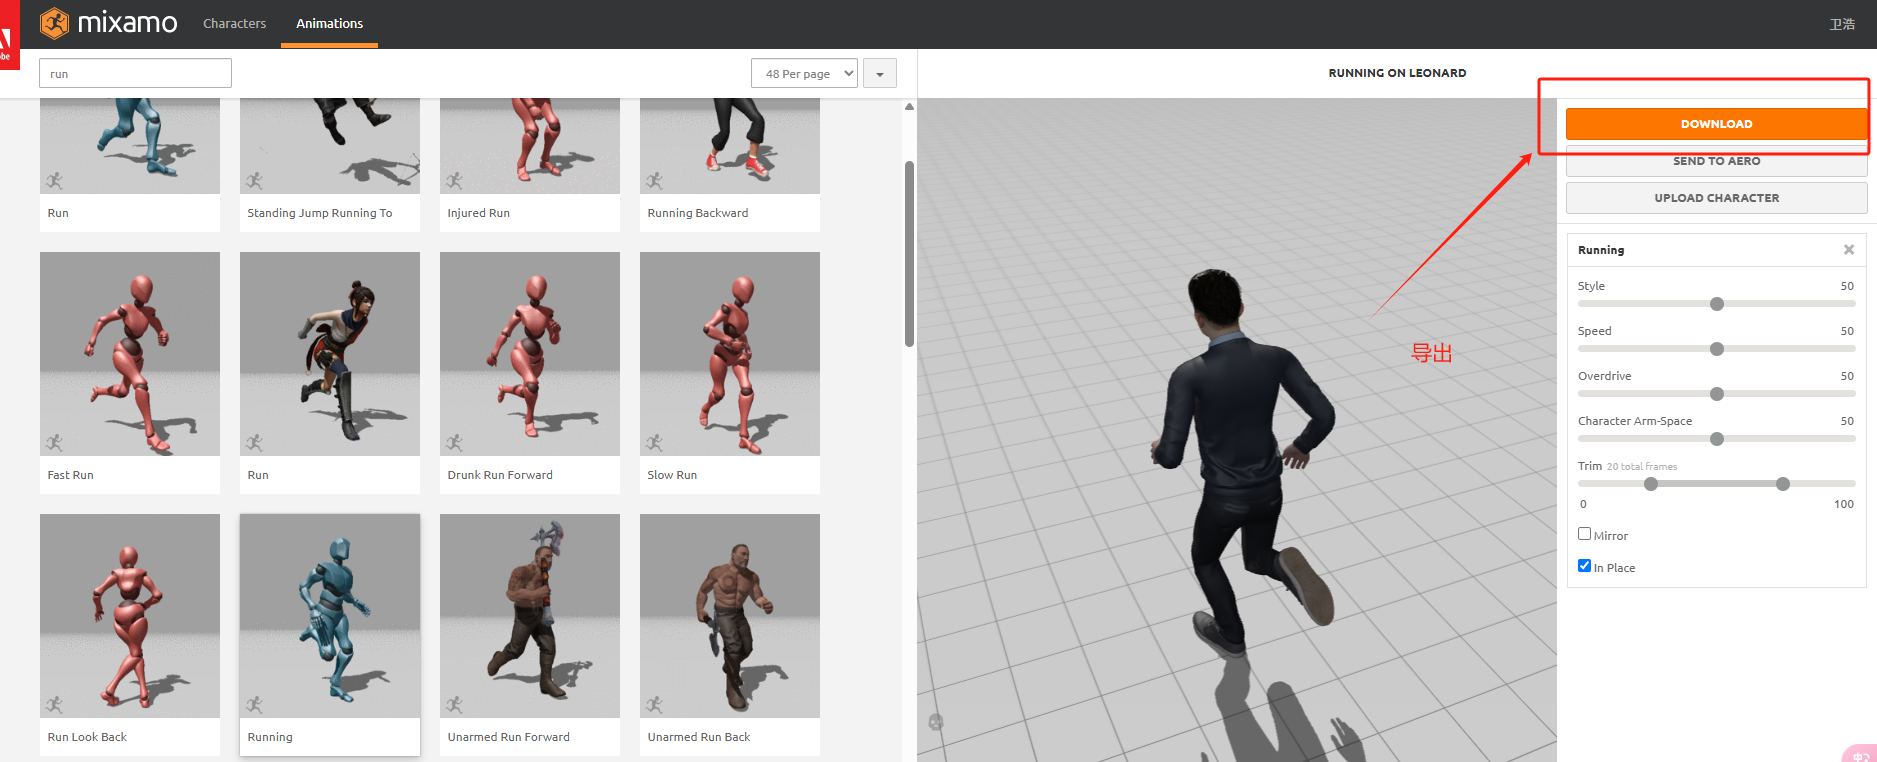Viewport: 1877px width, 762px height.
Task: Open the filter arrow dropdown next to per page
Action: coord(880,73)
